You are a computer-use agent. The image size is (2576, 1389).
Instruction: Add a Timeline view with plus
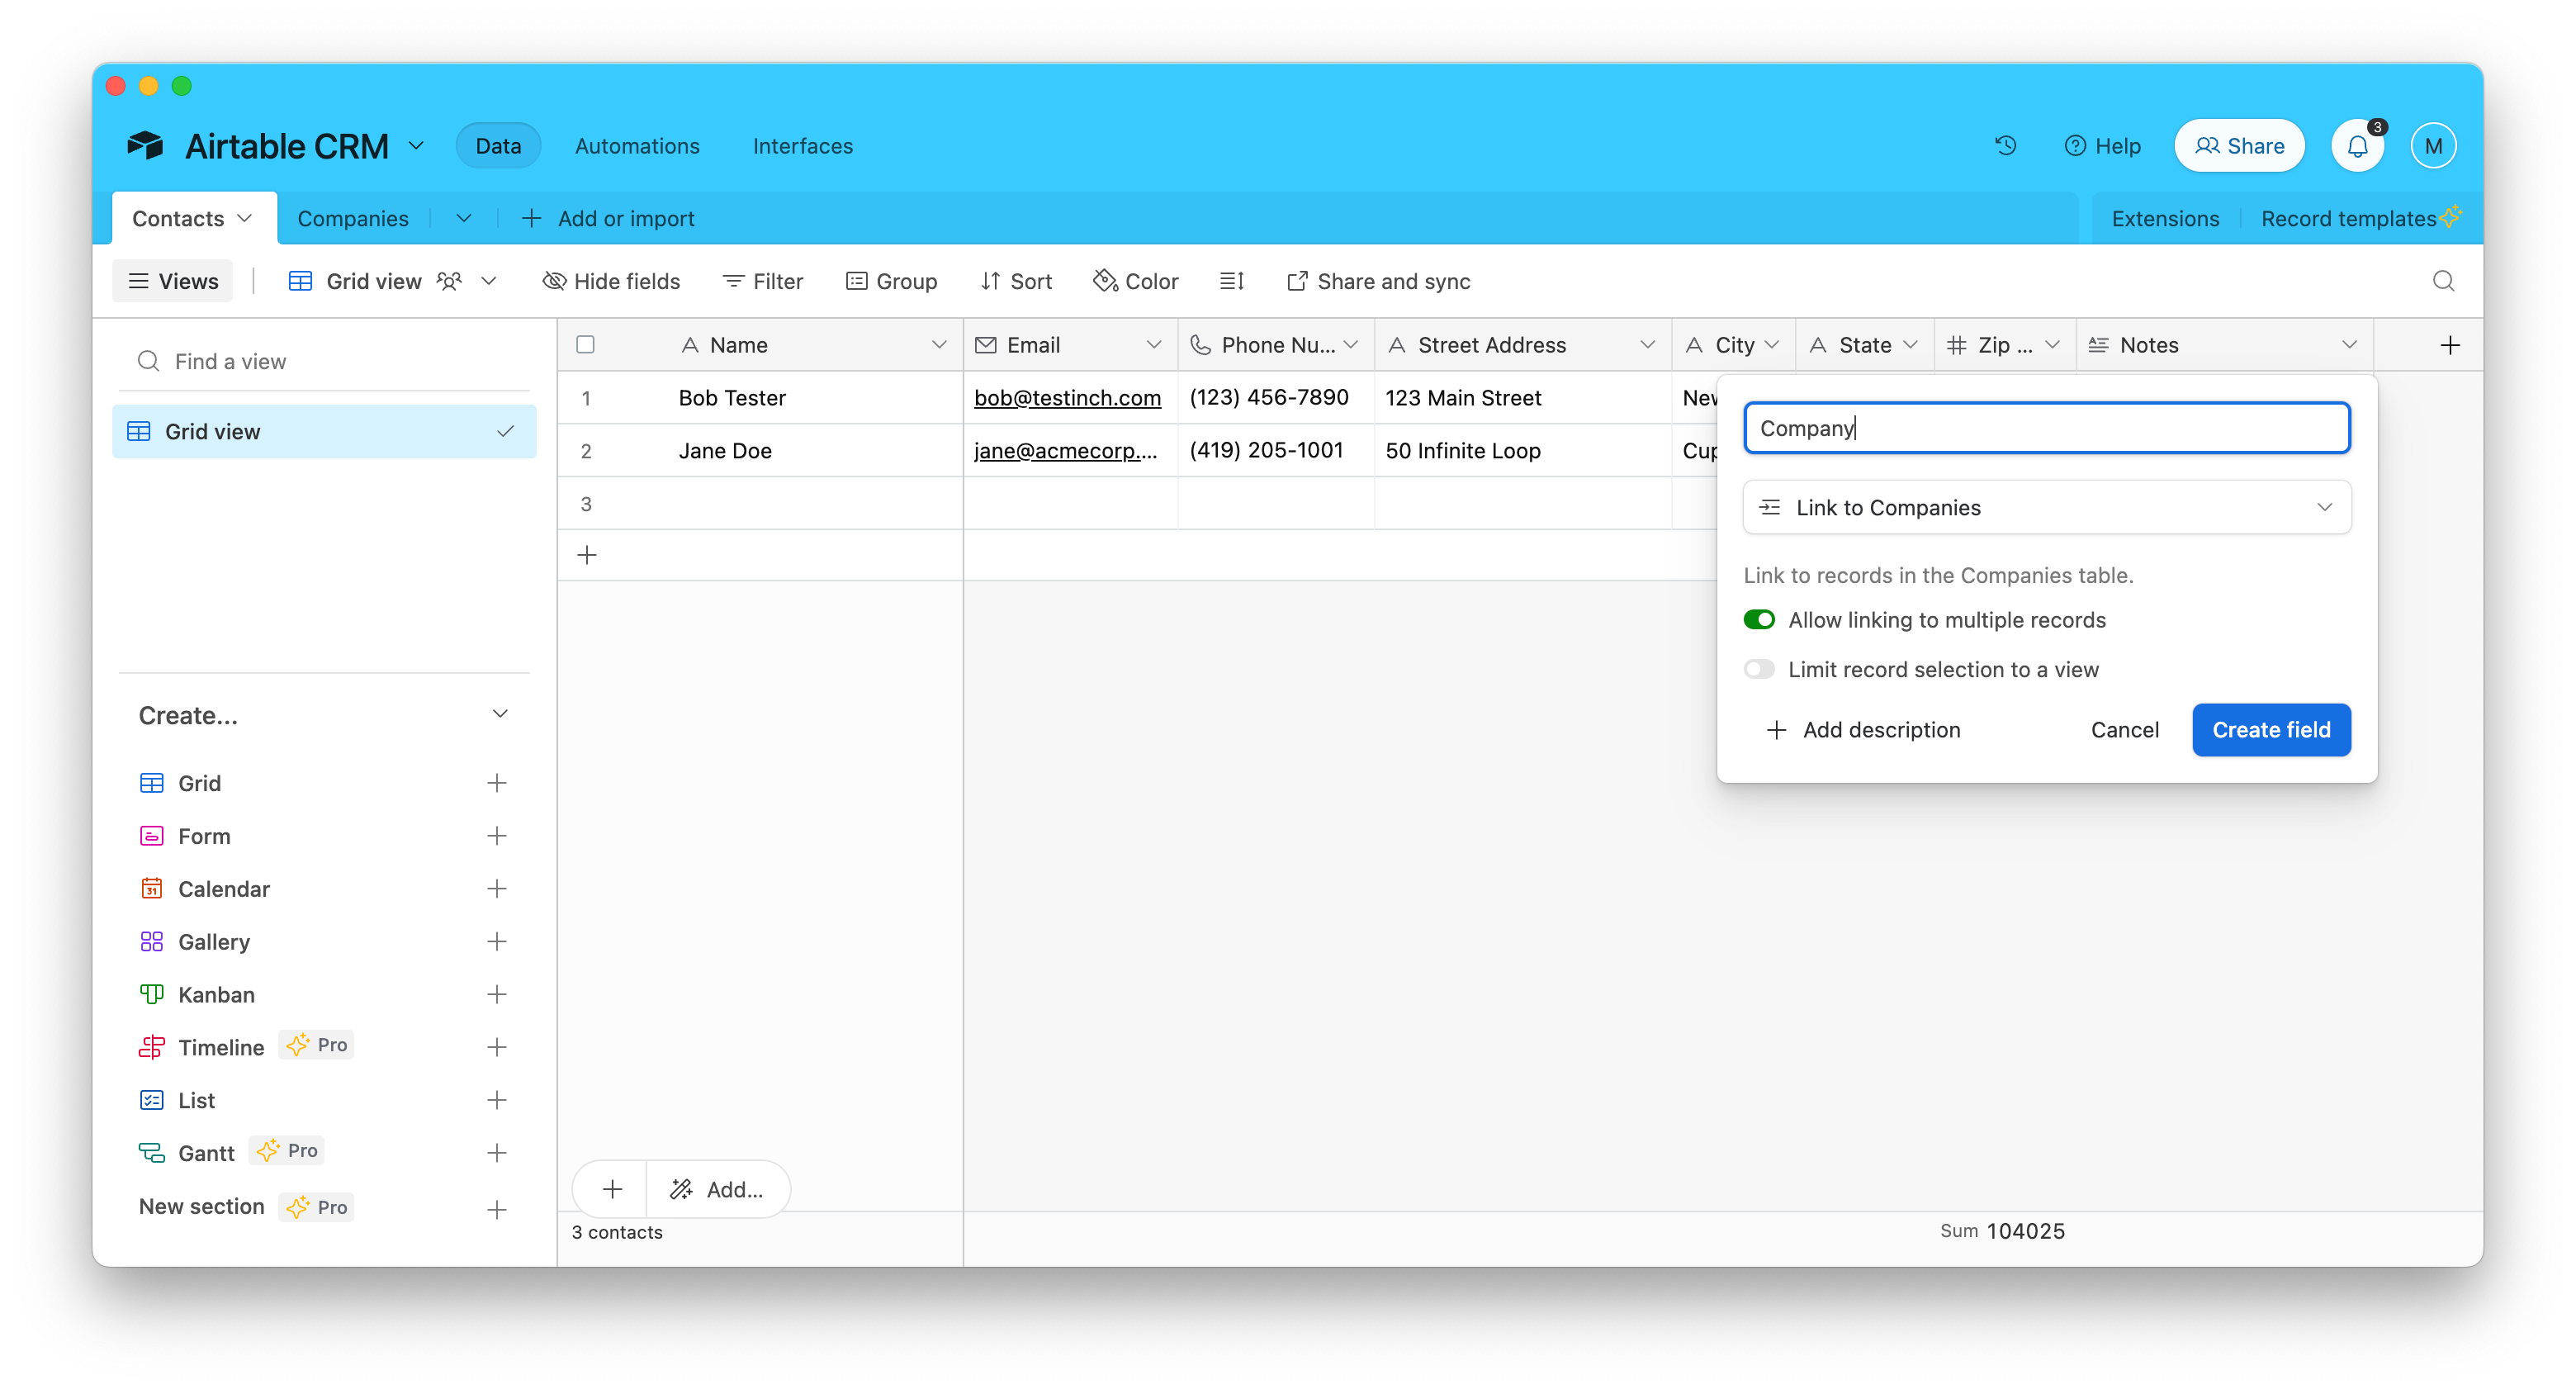pyautogui.click(x=497, y=1047)
